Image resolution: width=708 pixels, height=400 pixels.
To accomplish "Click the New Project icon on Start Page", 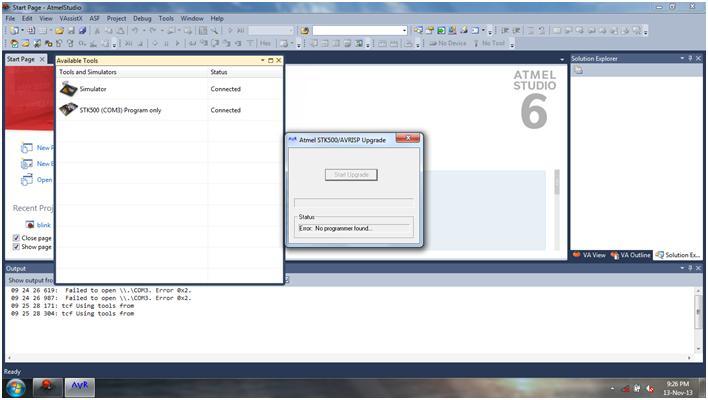I will (x=27, y=148).
